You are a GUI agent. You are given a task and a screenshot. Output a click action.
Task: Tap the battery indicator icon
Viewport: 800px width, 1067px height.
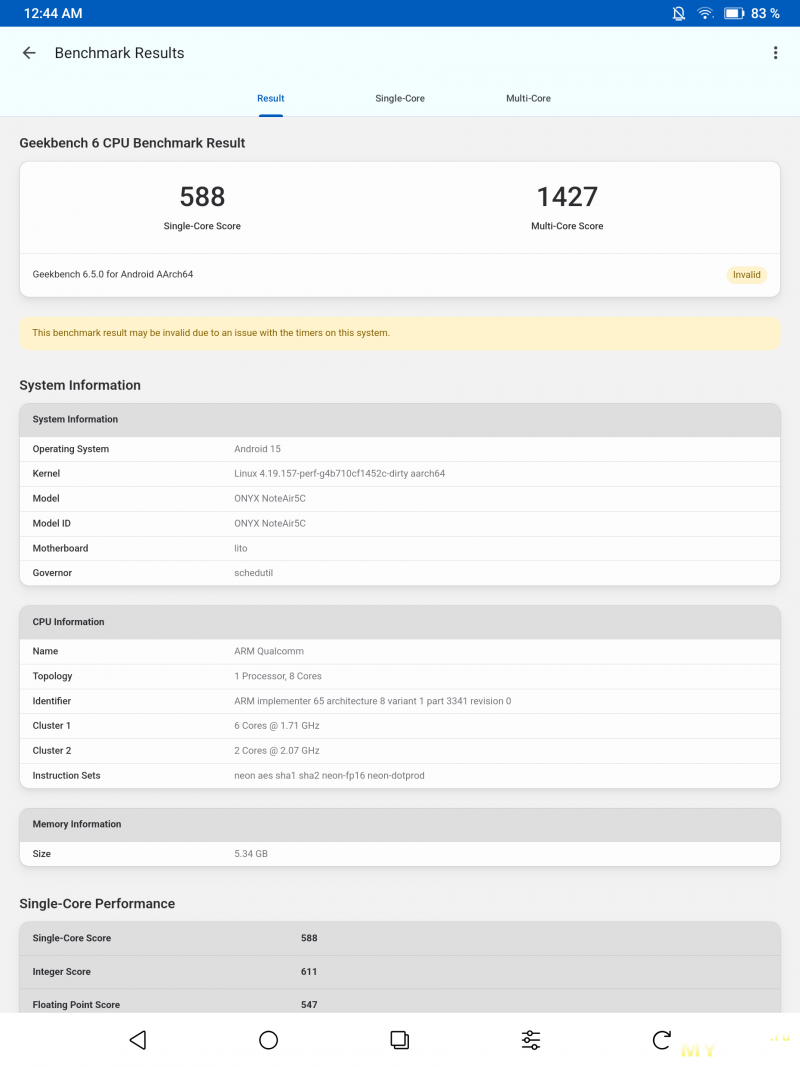pos(734,13)
